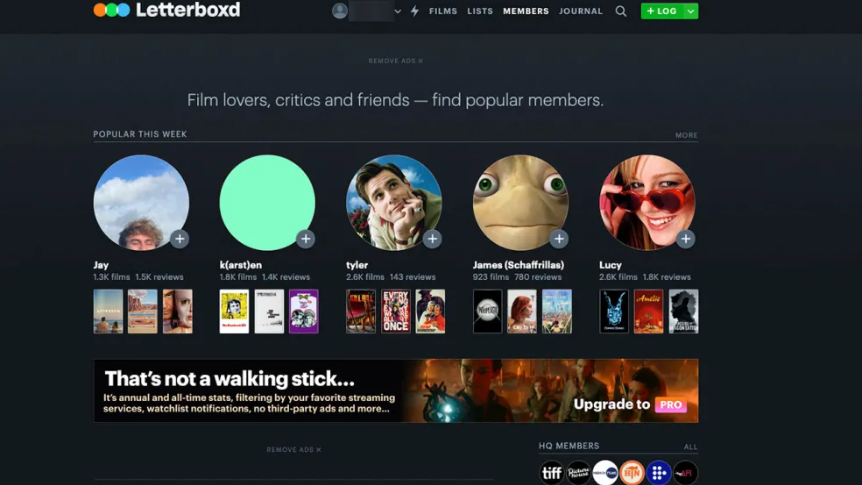The image size is (862, 485).
Task: Click the green Log button
Action: point(661,11)
